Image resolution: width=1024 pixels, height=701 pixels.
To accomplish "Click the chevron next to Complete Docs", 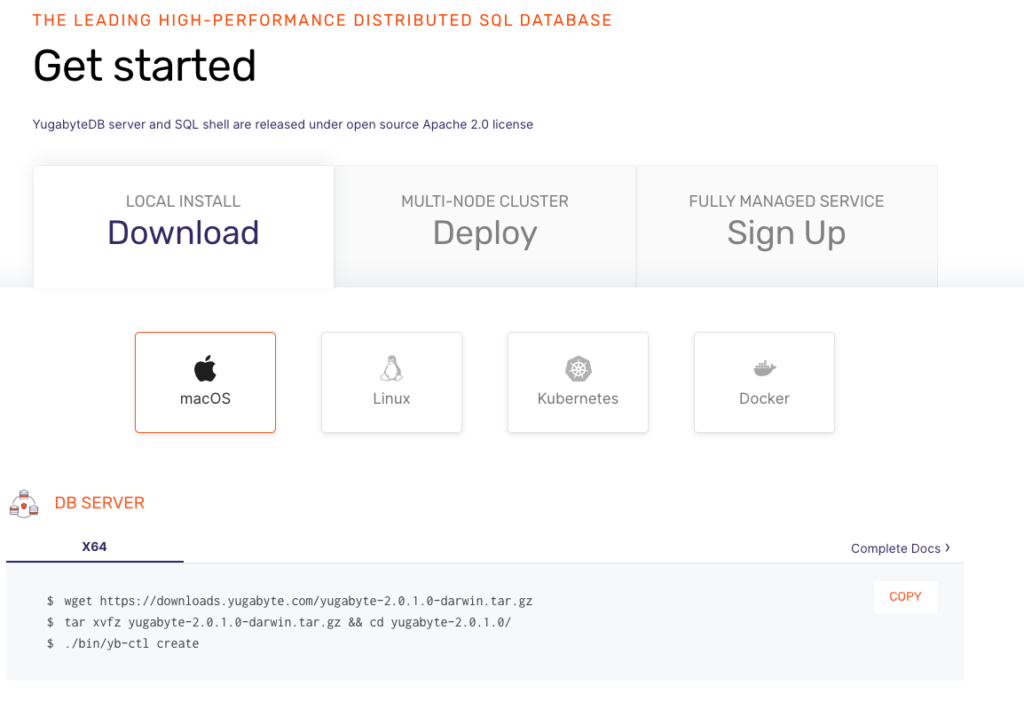I will click(x=948, y=547).
